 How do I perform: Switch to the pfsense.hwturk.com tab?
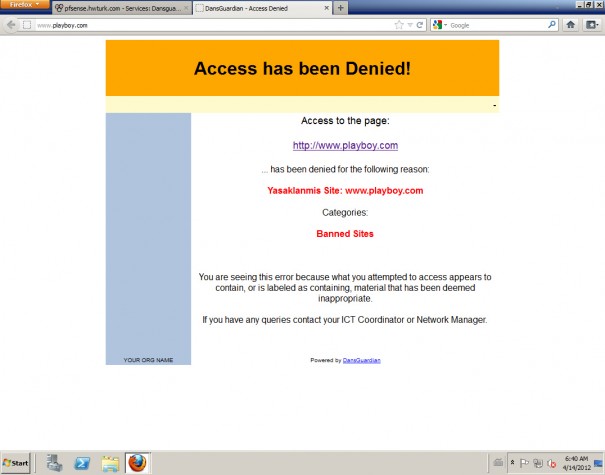(122, 8)
